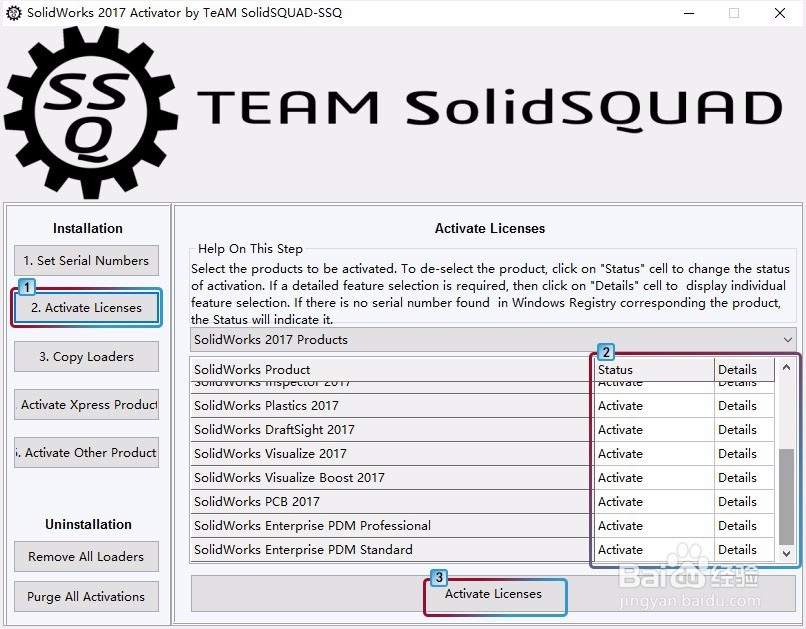The image size is (806, 629).
Task: Toggle Status cell for SolidWorks PCB 2017
Action: [x=653, y=502]
